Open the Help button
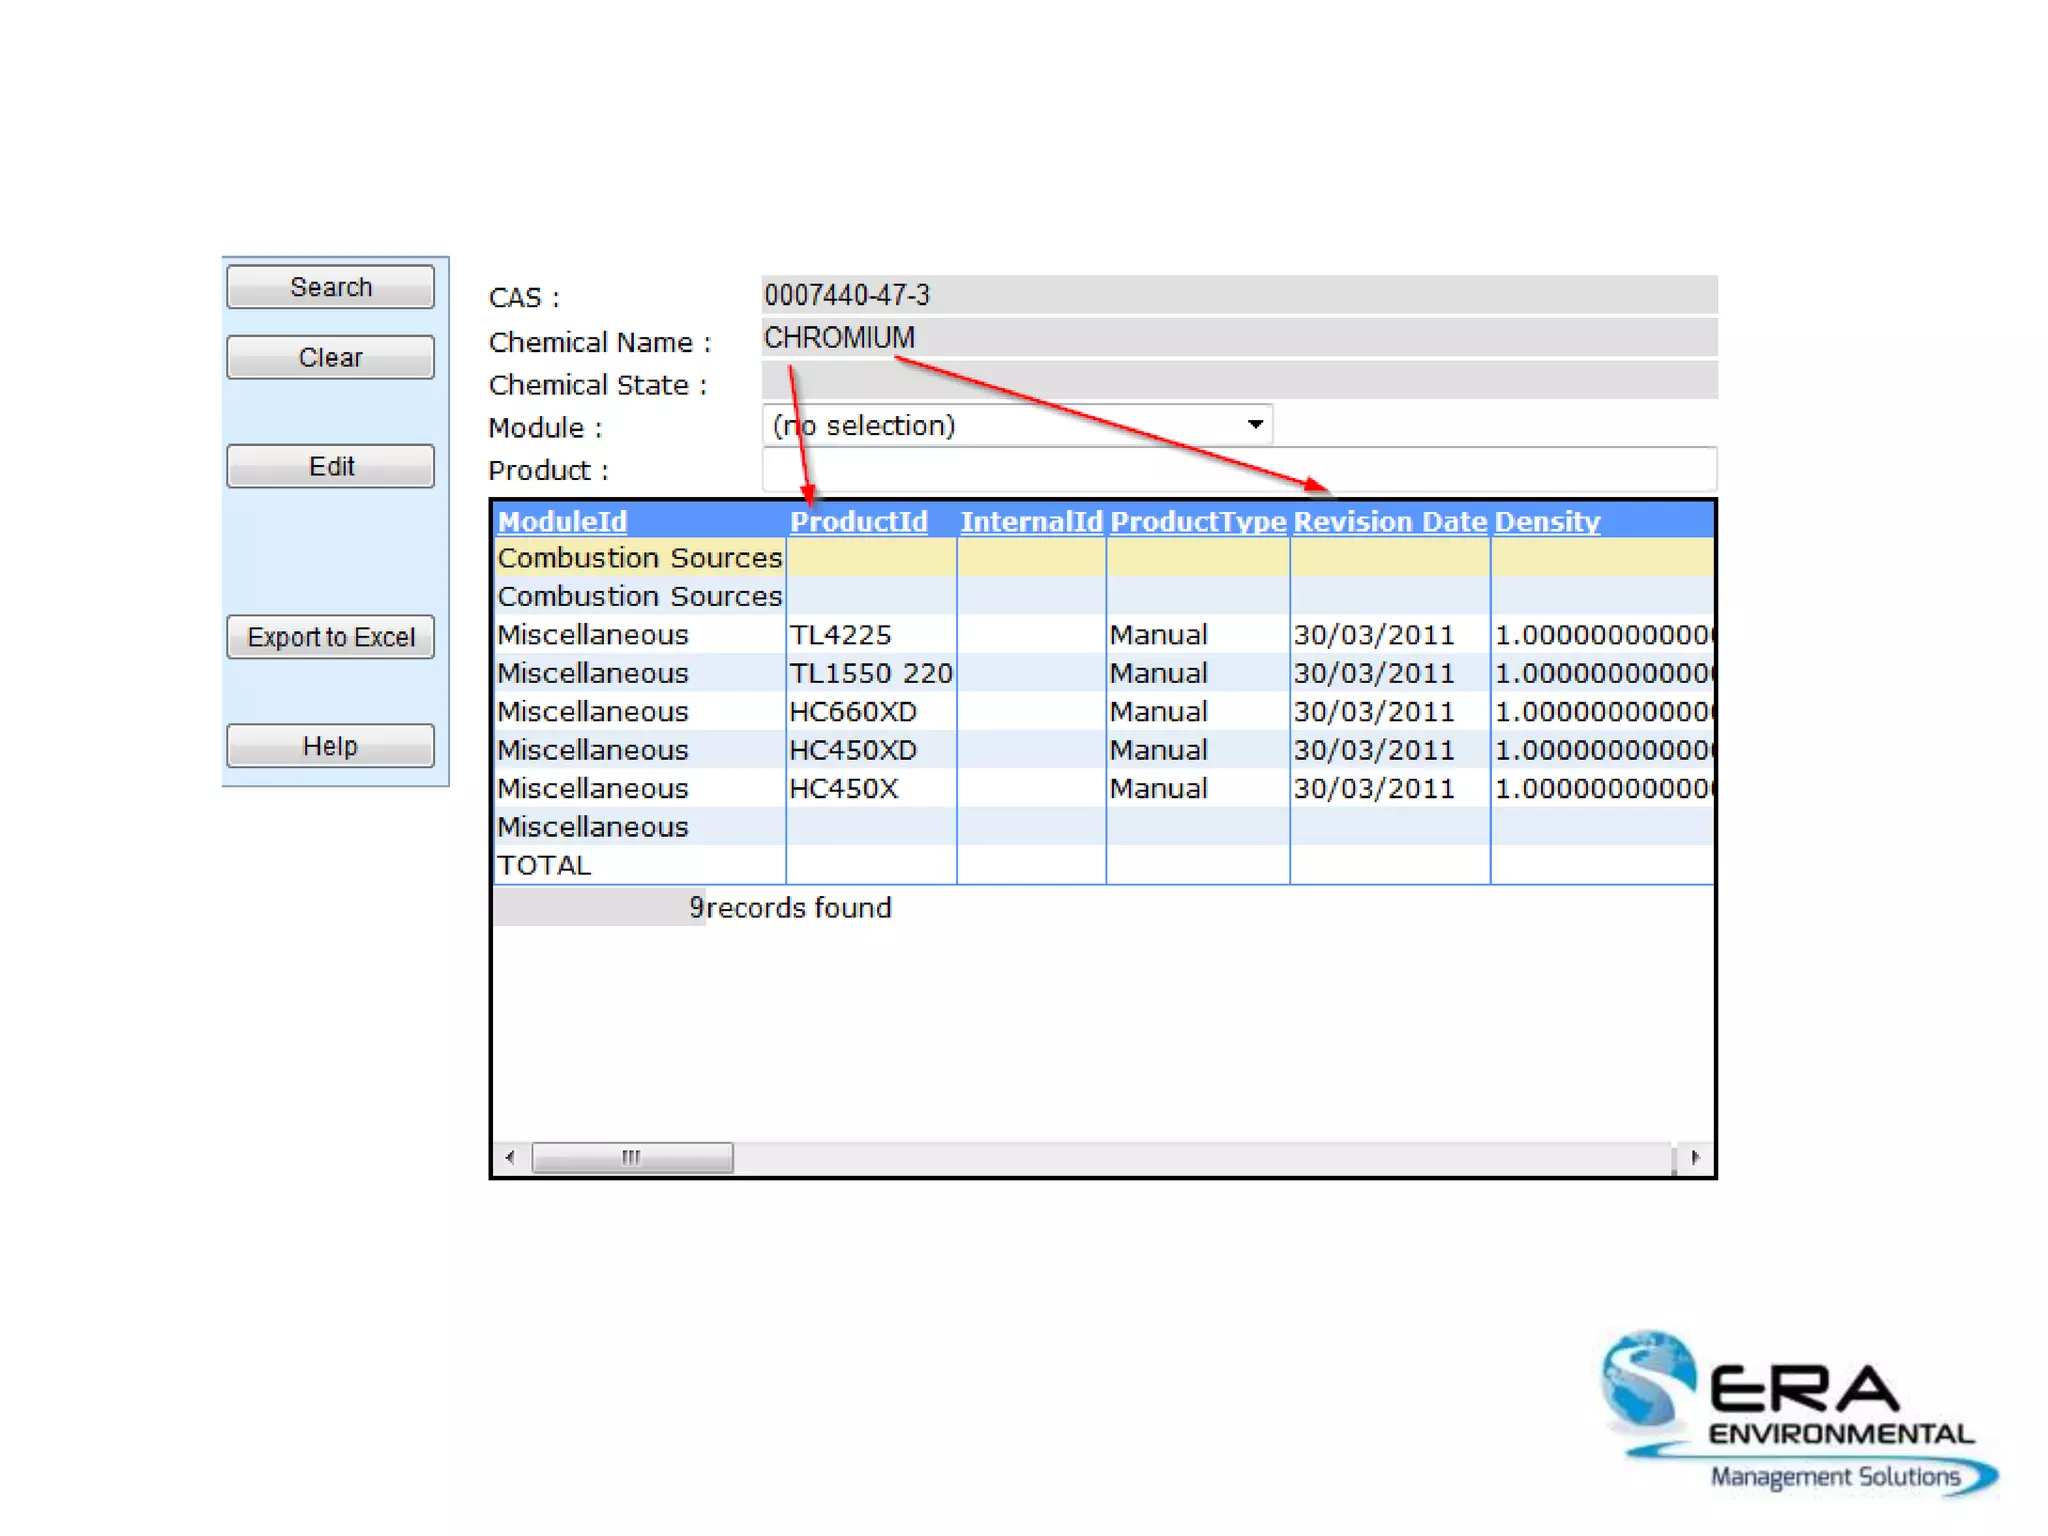Viewport: 2048px width, 1536px height. [x=330, y=746]
